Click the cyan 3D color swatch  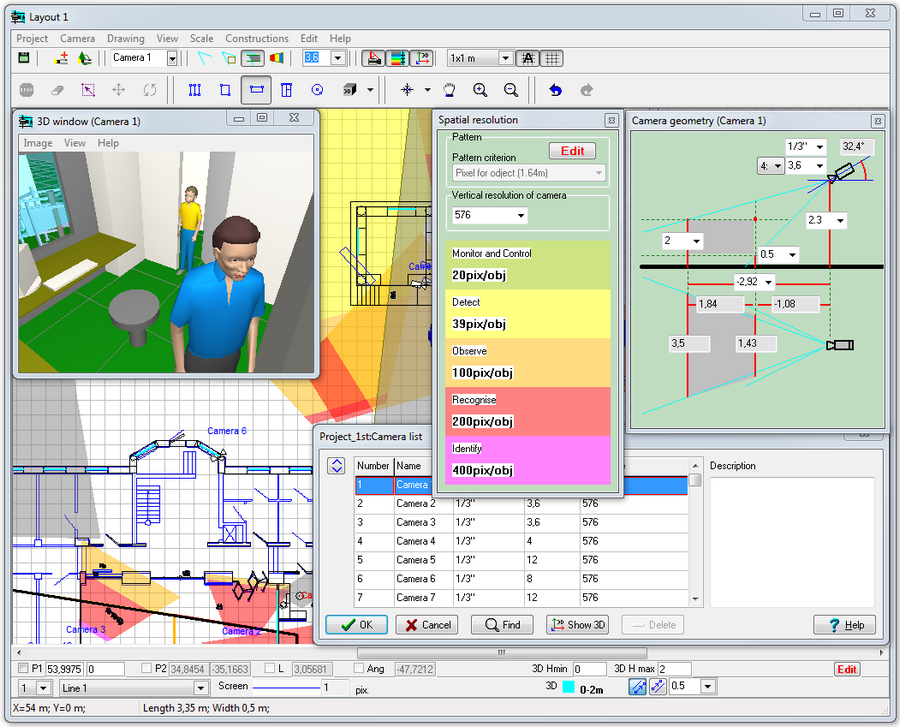tap(567, 687)
